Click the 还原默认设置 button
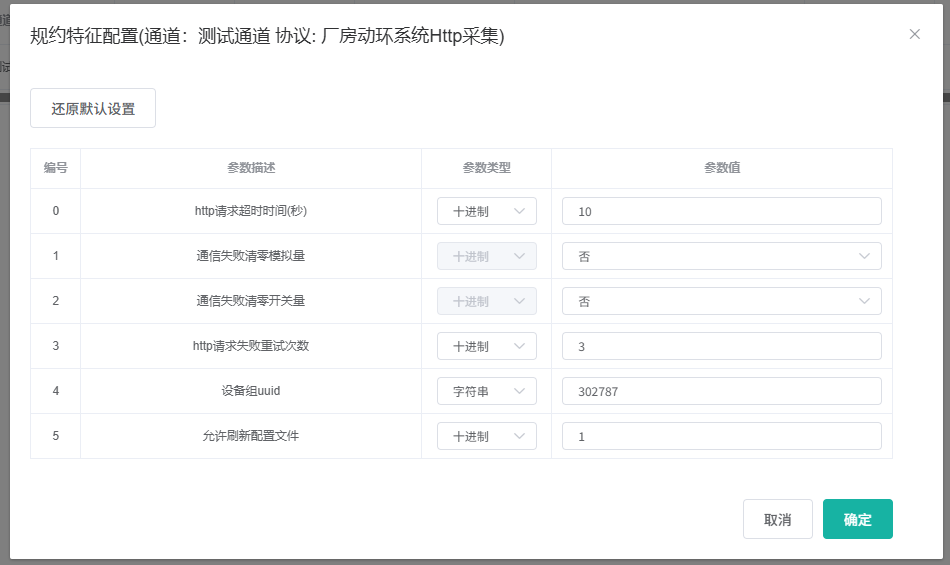950x565 pixels. click(x=93, y=109)
